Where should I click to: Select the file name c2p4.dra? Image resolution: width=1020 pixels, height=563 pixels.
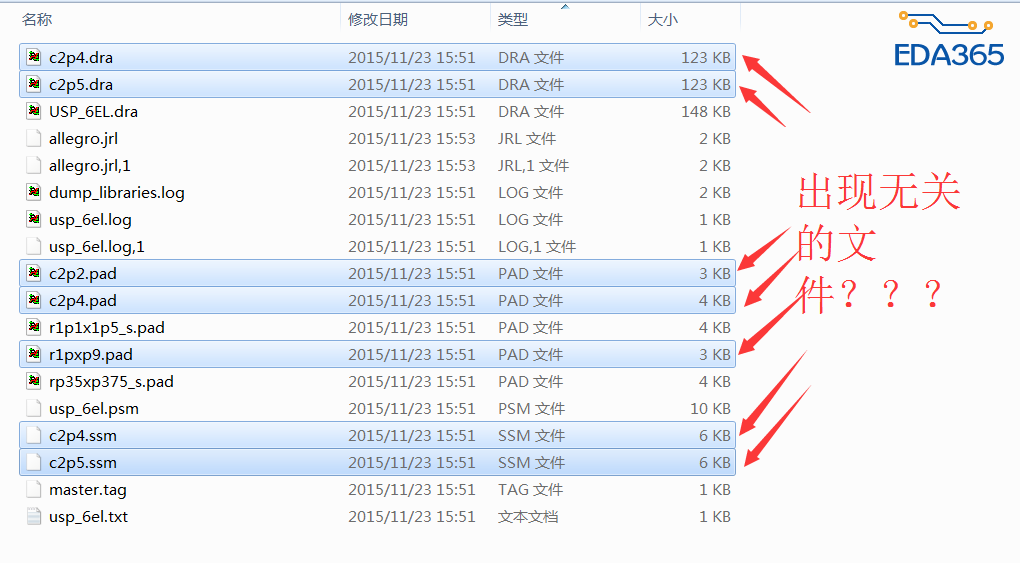(81, 57)
